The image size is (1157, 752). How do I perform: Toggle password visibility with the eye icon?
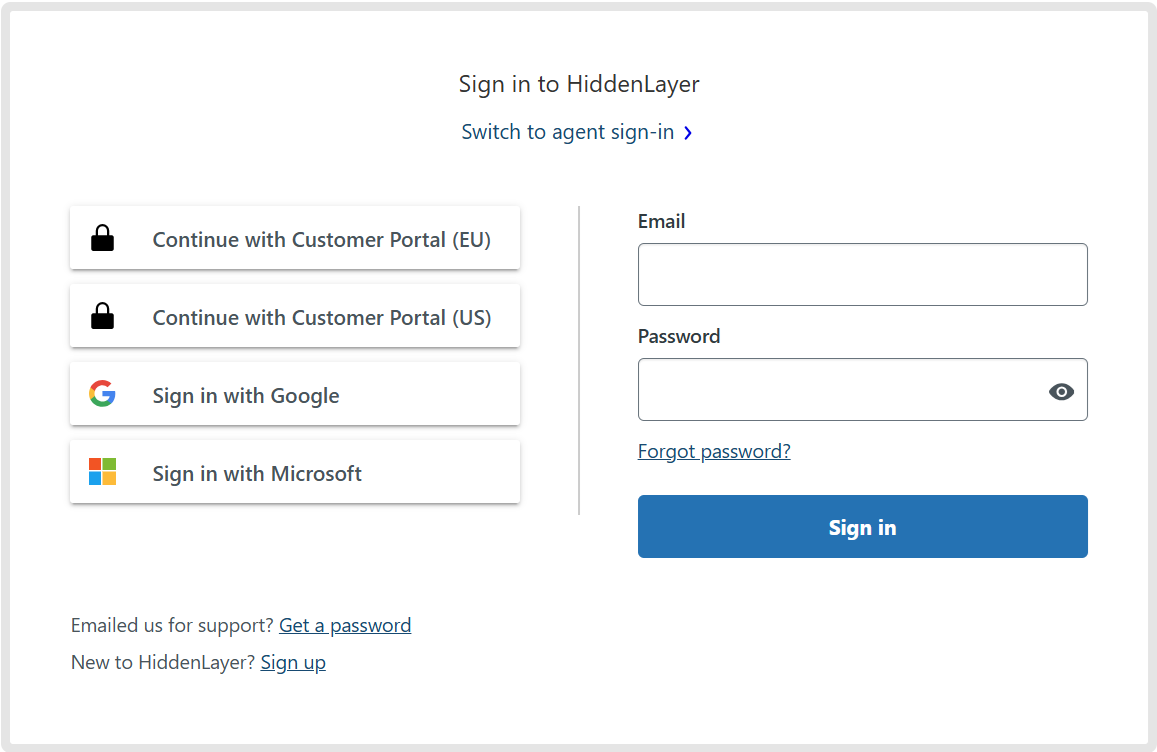pos(1061,391)
